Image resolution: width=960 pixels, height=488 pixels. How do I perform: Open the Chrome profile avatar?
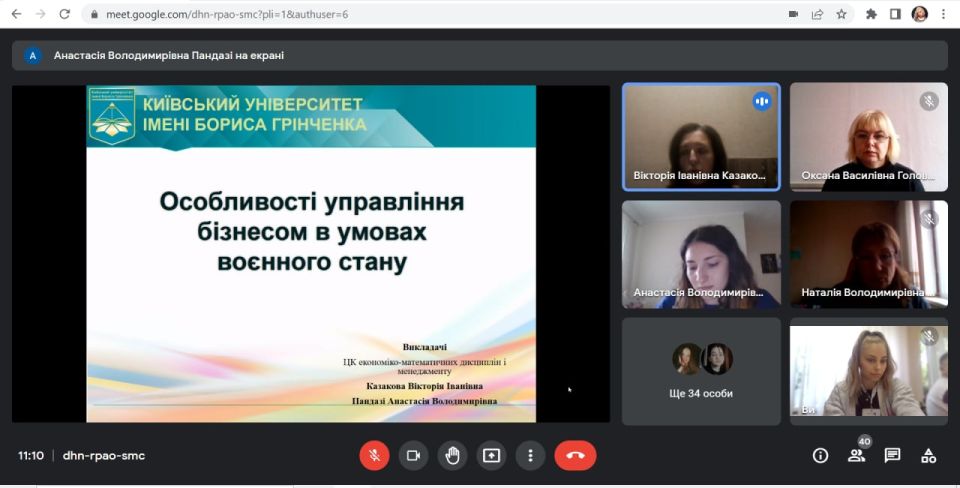(x=920, y=14)
